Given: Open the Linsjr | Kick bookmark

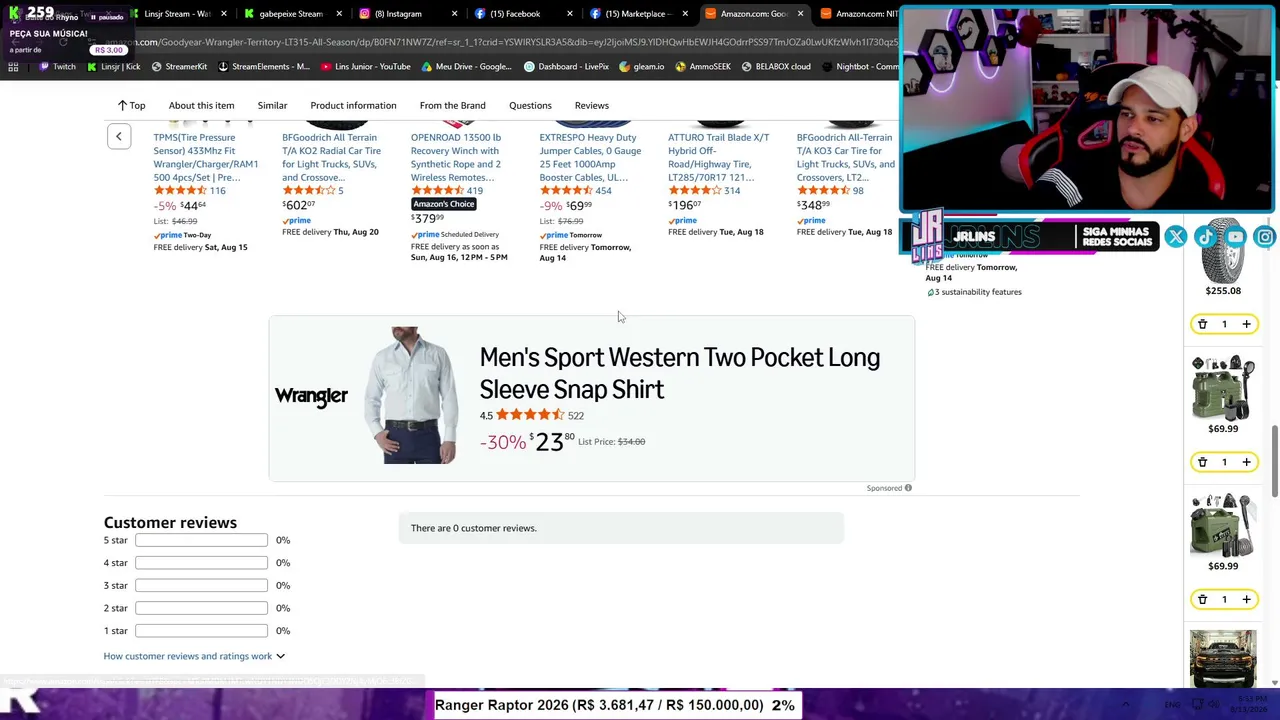Looking at the screenshot, I should 113,67.
